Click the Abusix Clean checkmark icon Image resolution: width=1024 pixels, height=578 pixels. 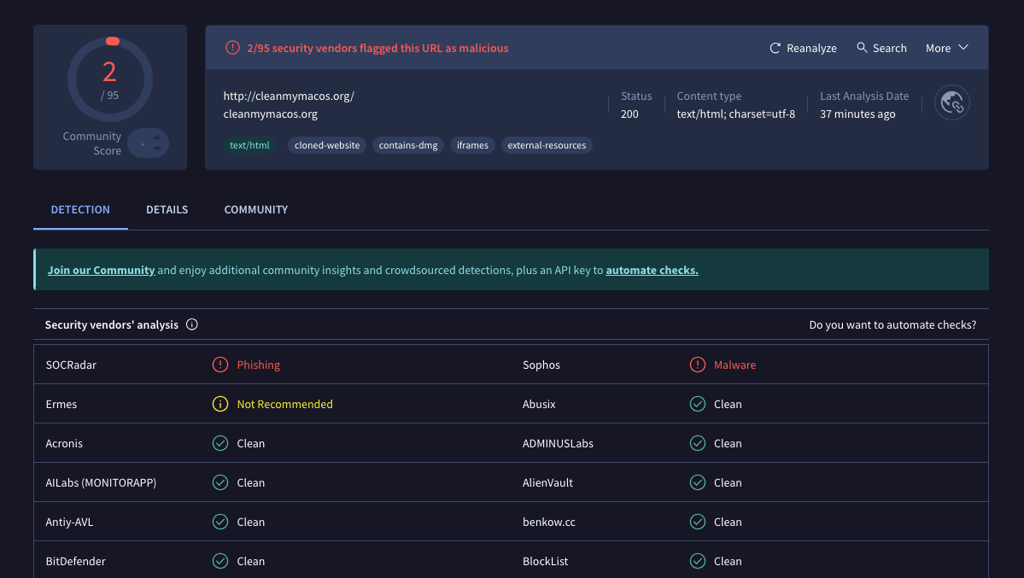coord(697,404)
